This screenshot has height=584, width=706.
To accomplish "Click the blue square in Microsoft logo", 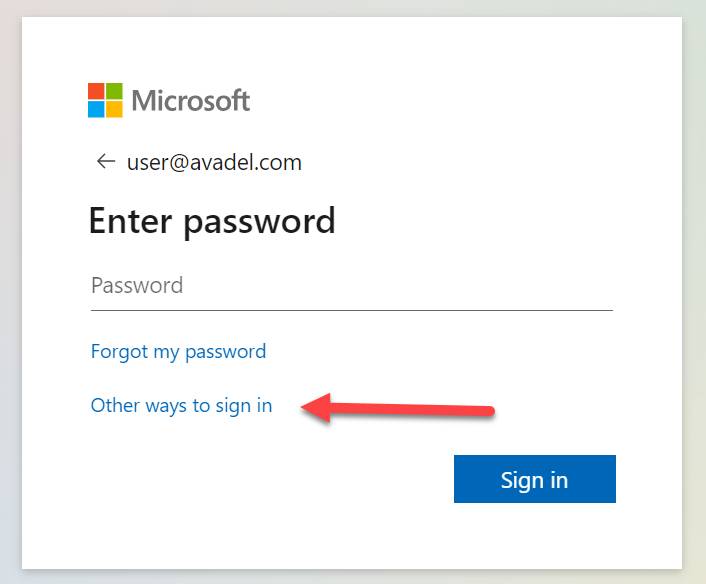I will [x=96, y=109].
